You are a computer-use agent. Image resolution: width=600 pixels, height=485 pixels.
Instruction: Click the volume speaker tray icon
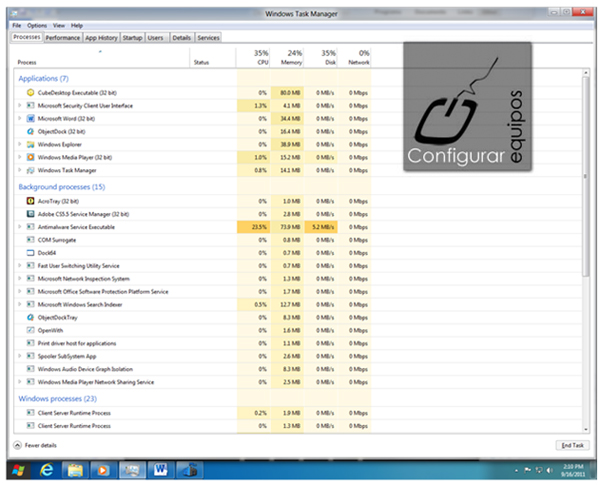point(549,470)
